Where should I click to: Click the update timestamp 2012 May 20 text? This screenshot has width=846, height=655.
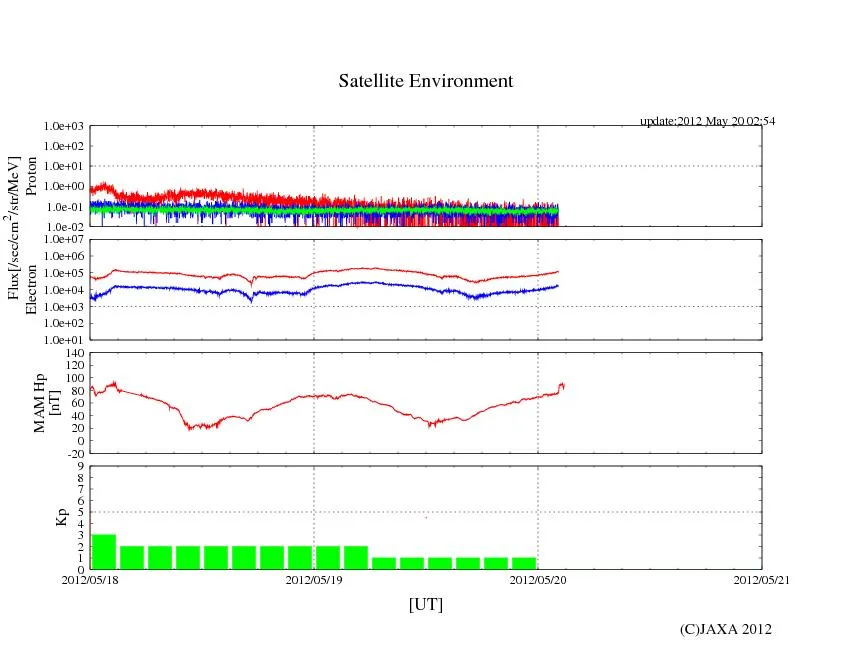(707, 121)
